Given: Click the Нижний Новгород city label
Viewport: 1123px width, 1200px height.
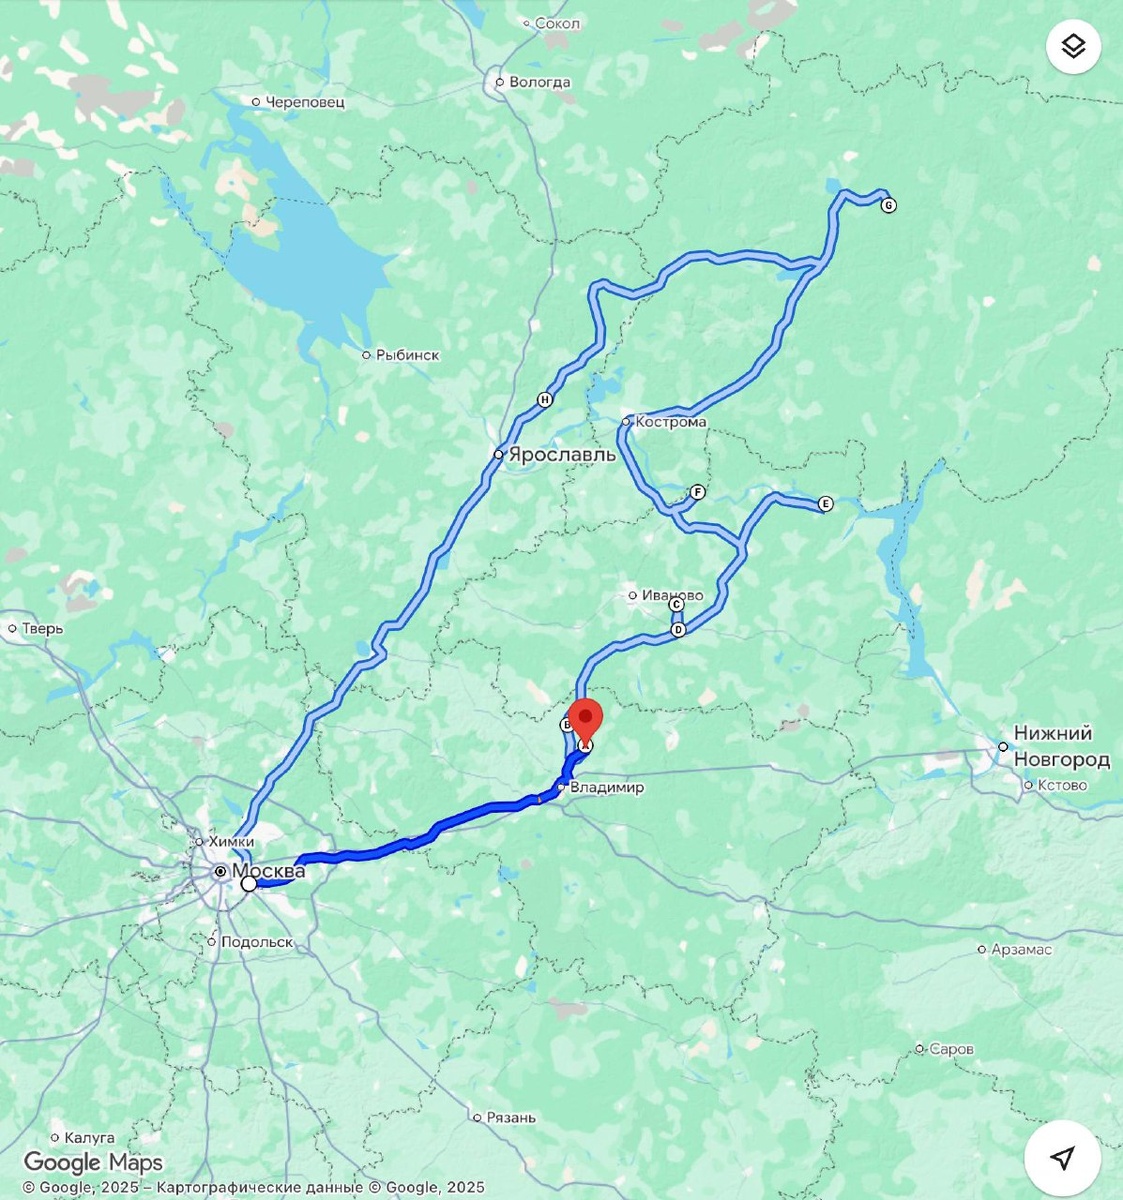Looking at the screenshot, I should coord(1061,747).
